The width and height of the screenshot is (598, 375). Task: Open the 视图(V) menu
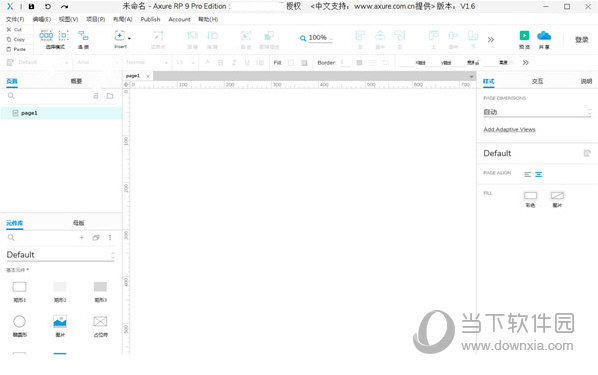click(69, 19)
